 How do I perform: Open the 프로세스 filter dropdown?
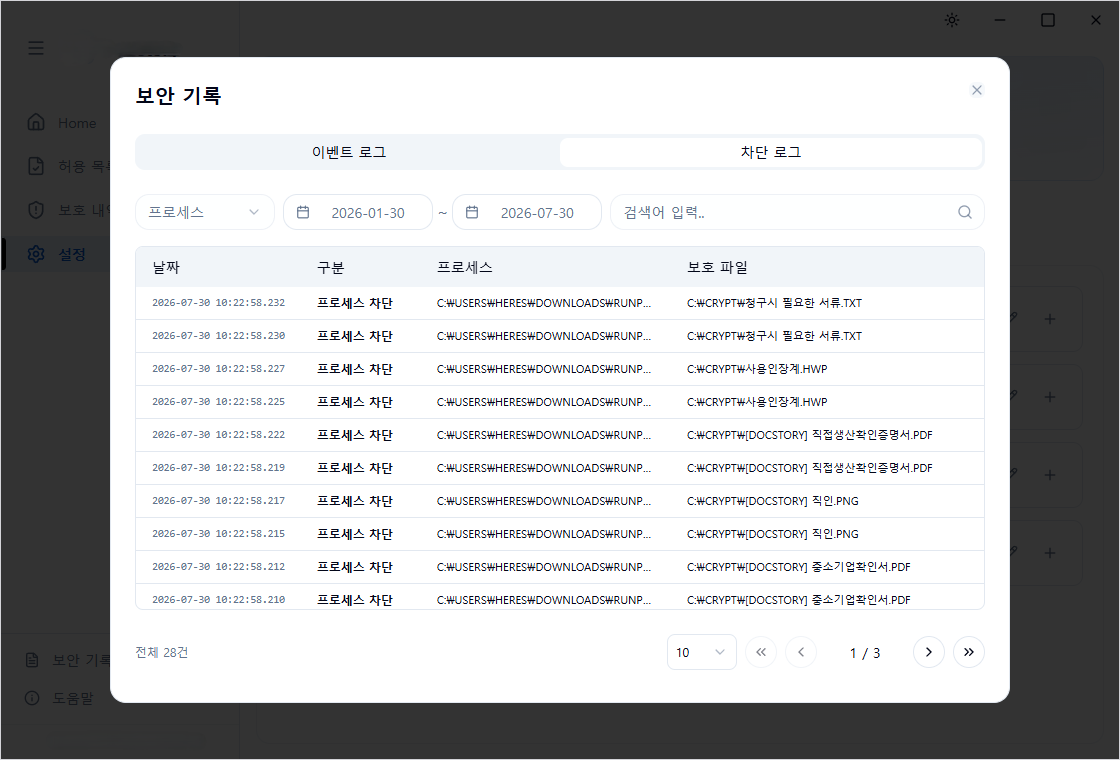(x=204, y=212)
